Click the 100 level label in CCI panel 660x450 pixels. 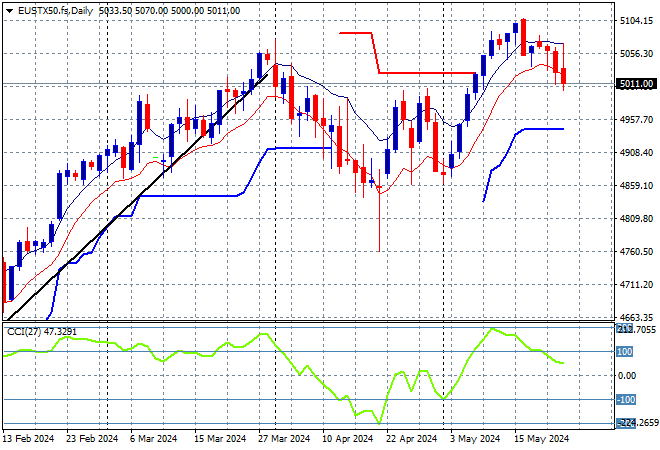624,351
